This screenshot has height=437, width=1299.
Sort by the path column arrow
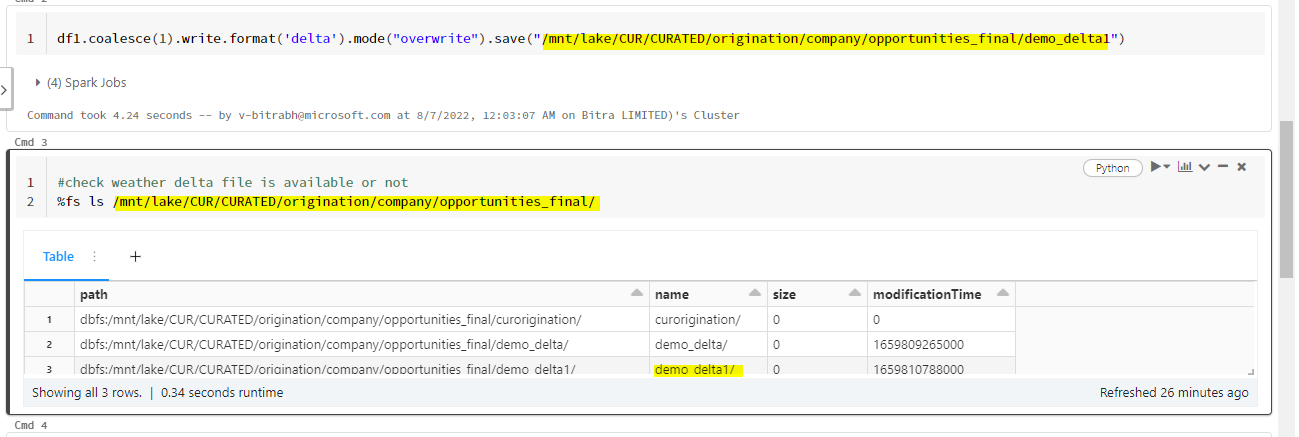[x=636, y=294]
